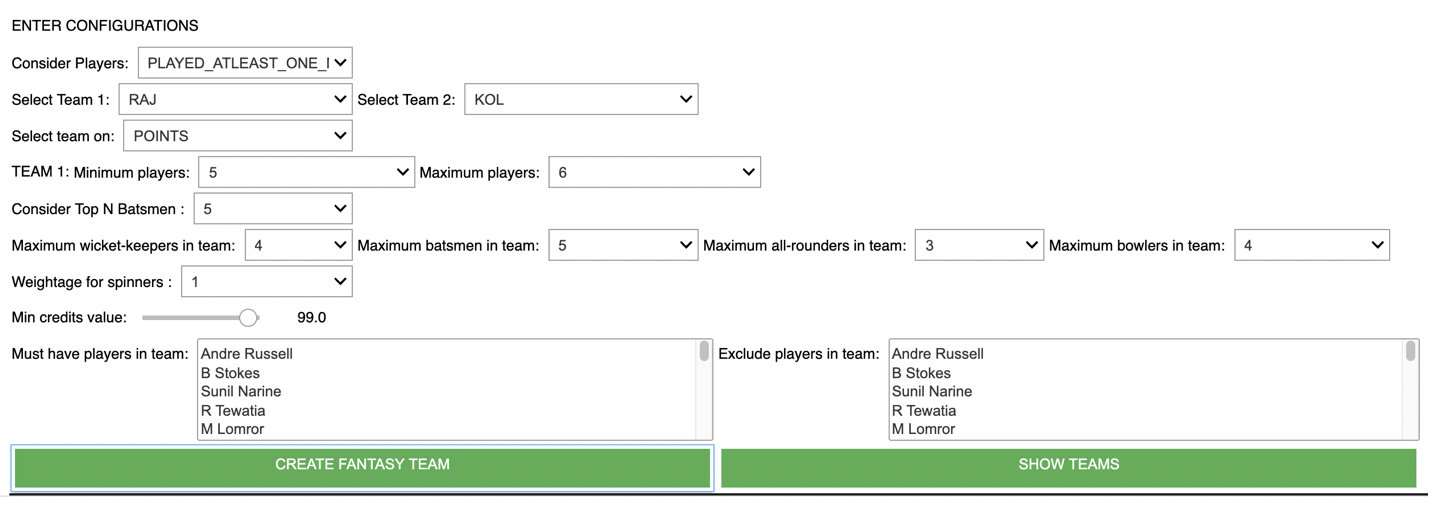The image size is (1440, 512).
Task: Expand the Weightage for spinners dropdown
Action: 266,282
